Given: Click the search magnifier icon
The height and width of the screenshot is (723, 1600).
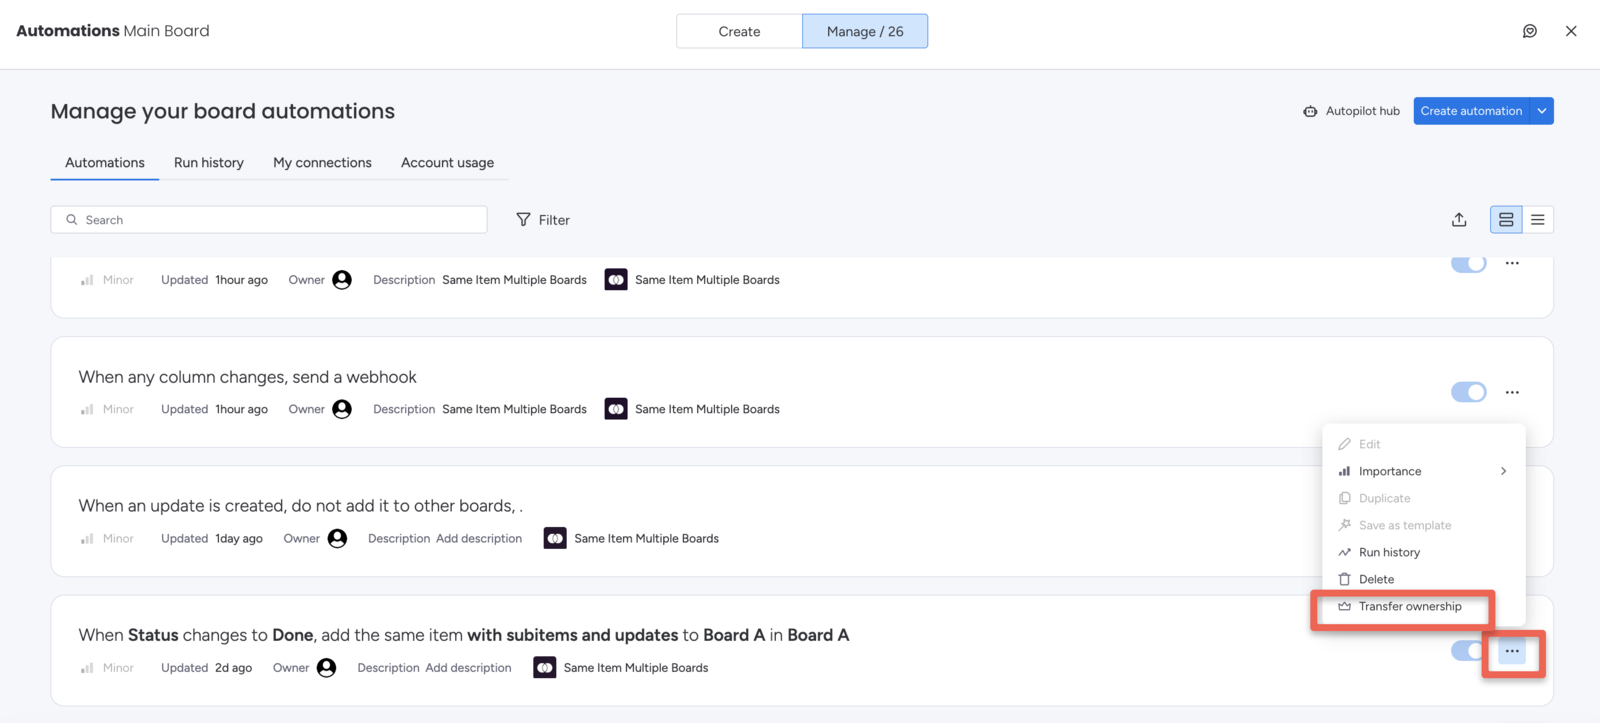Looking at the screenshot, I should [71, 220].
